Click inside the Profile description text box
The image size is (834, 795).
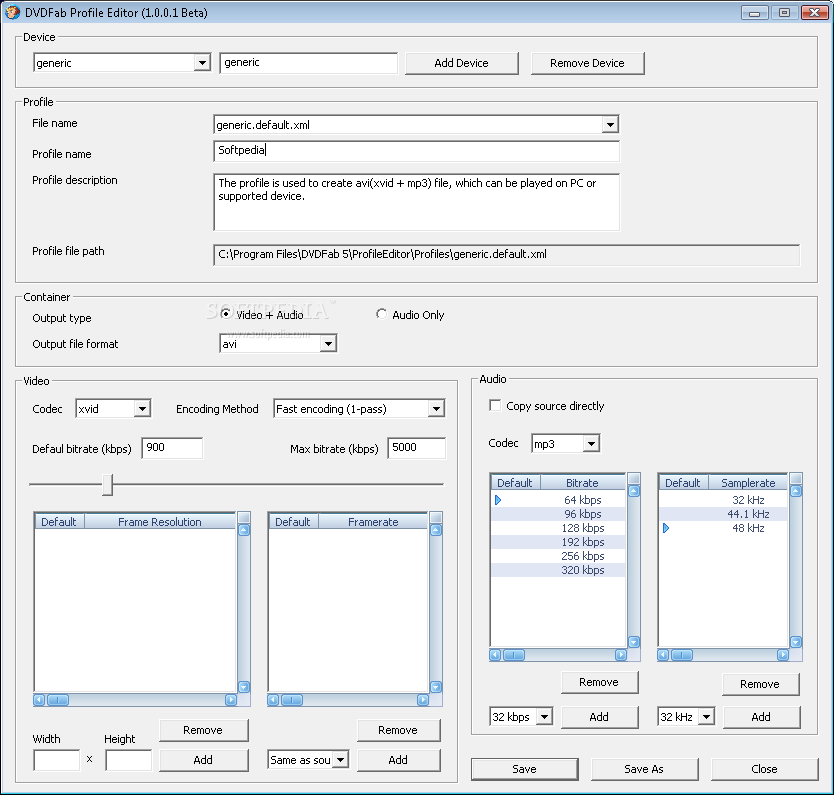pos(416,202)
